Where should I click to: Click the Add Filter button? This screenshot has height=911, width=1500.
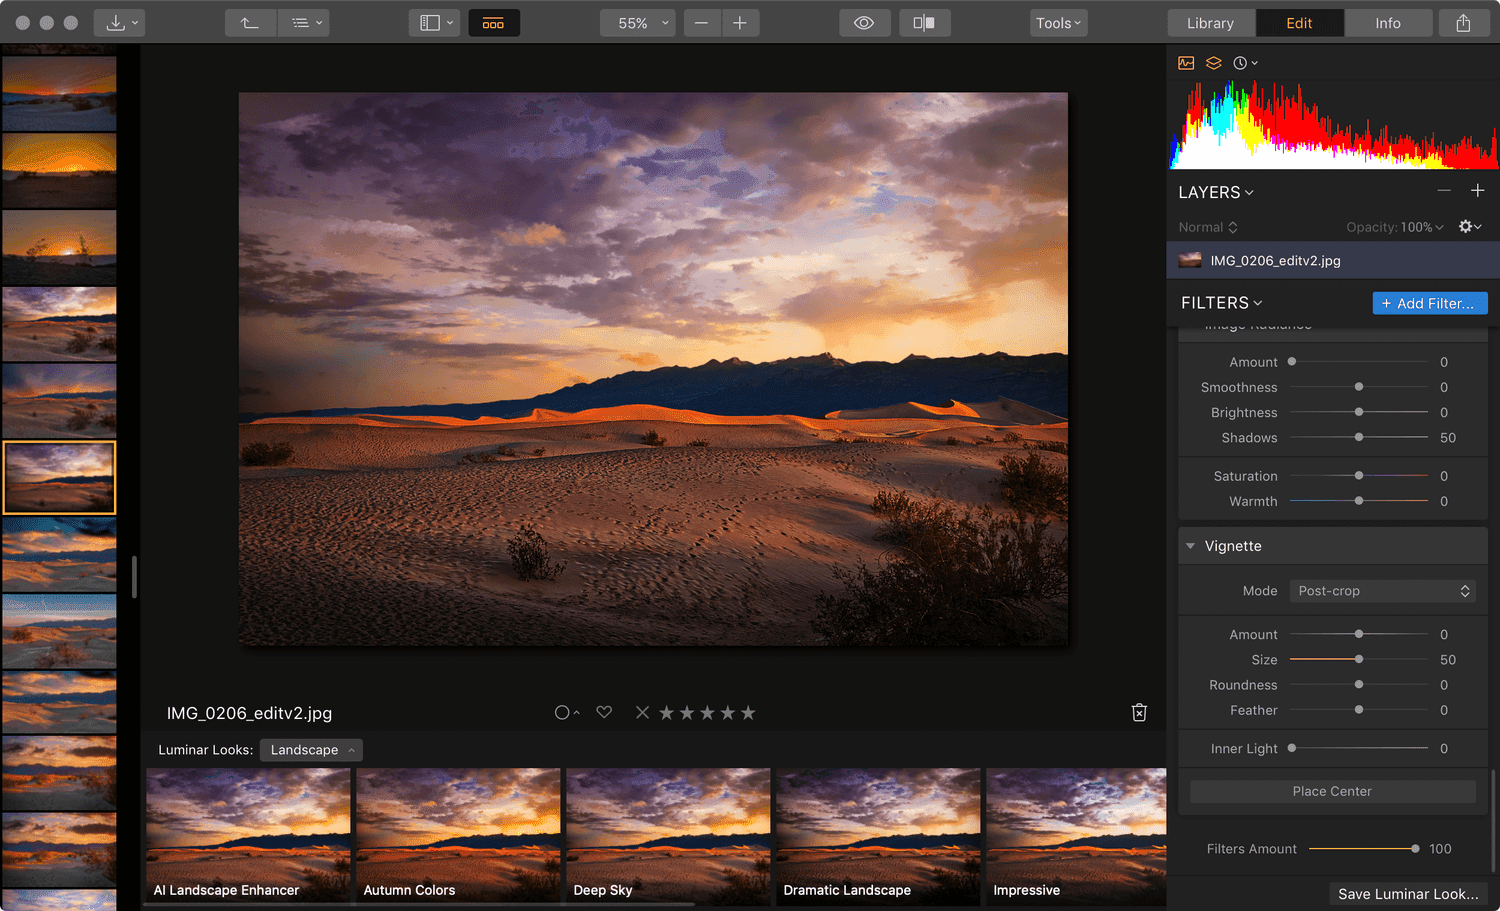1430,303
